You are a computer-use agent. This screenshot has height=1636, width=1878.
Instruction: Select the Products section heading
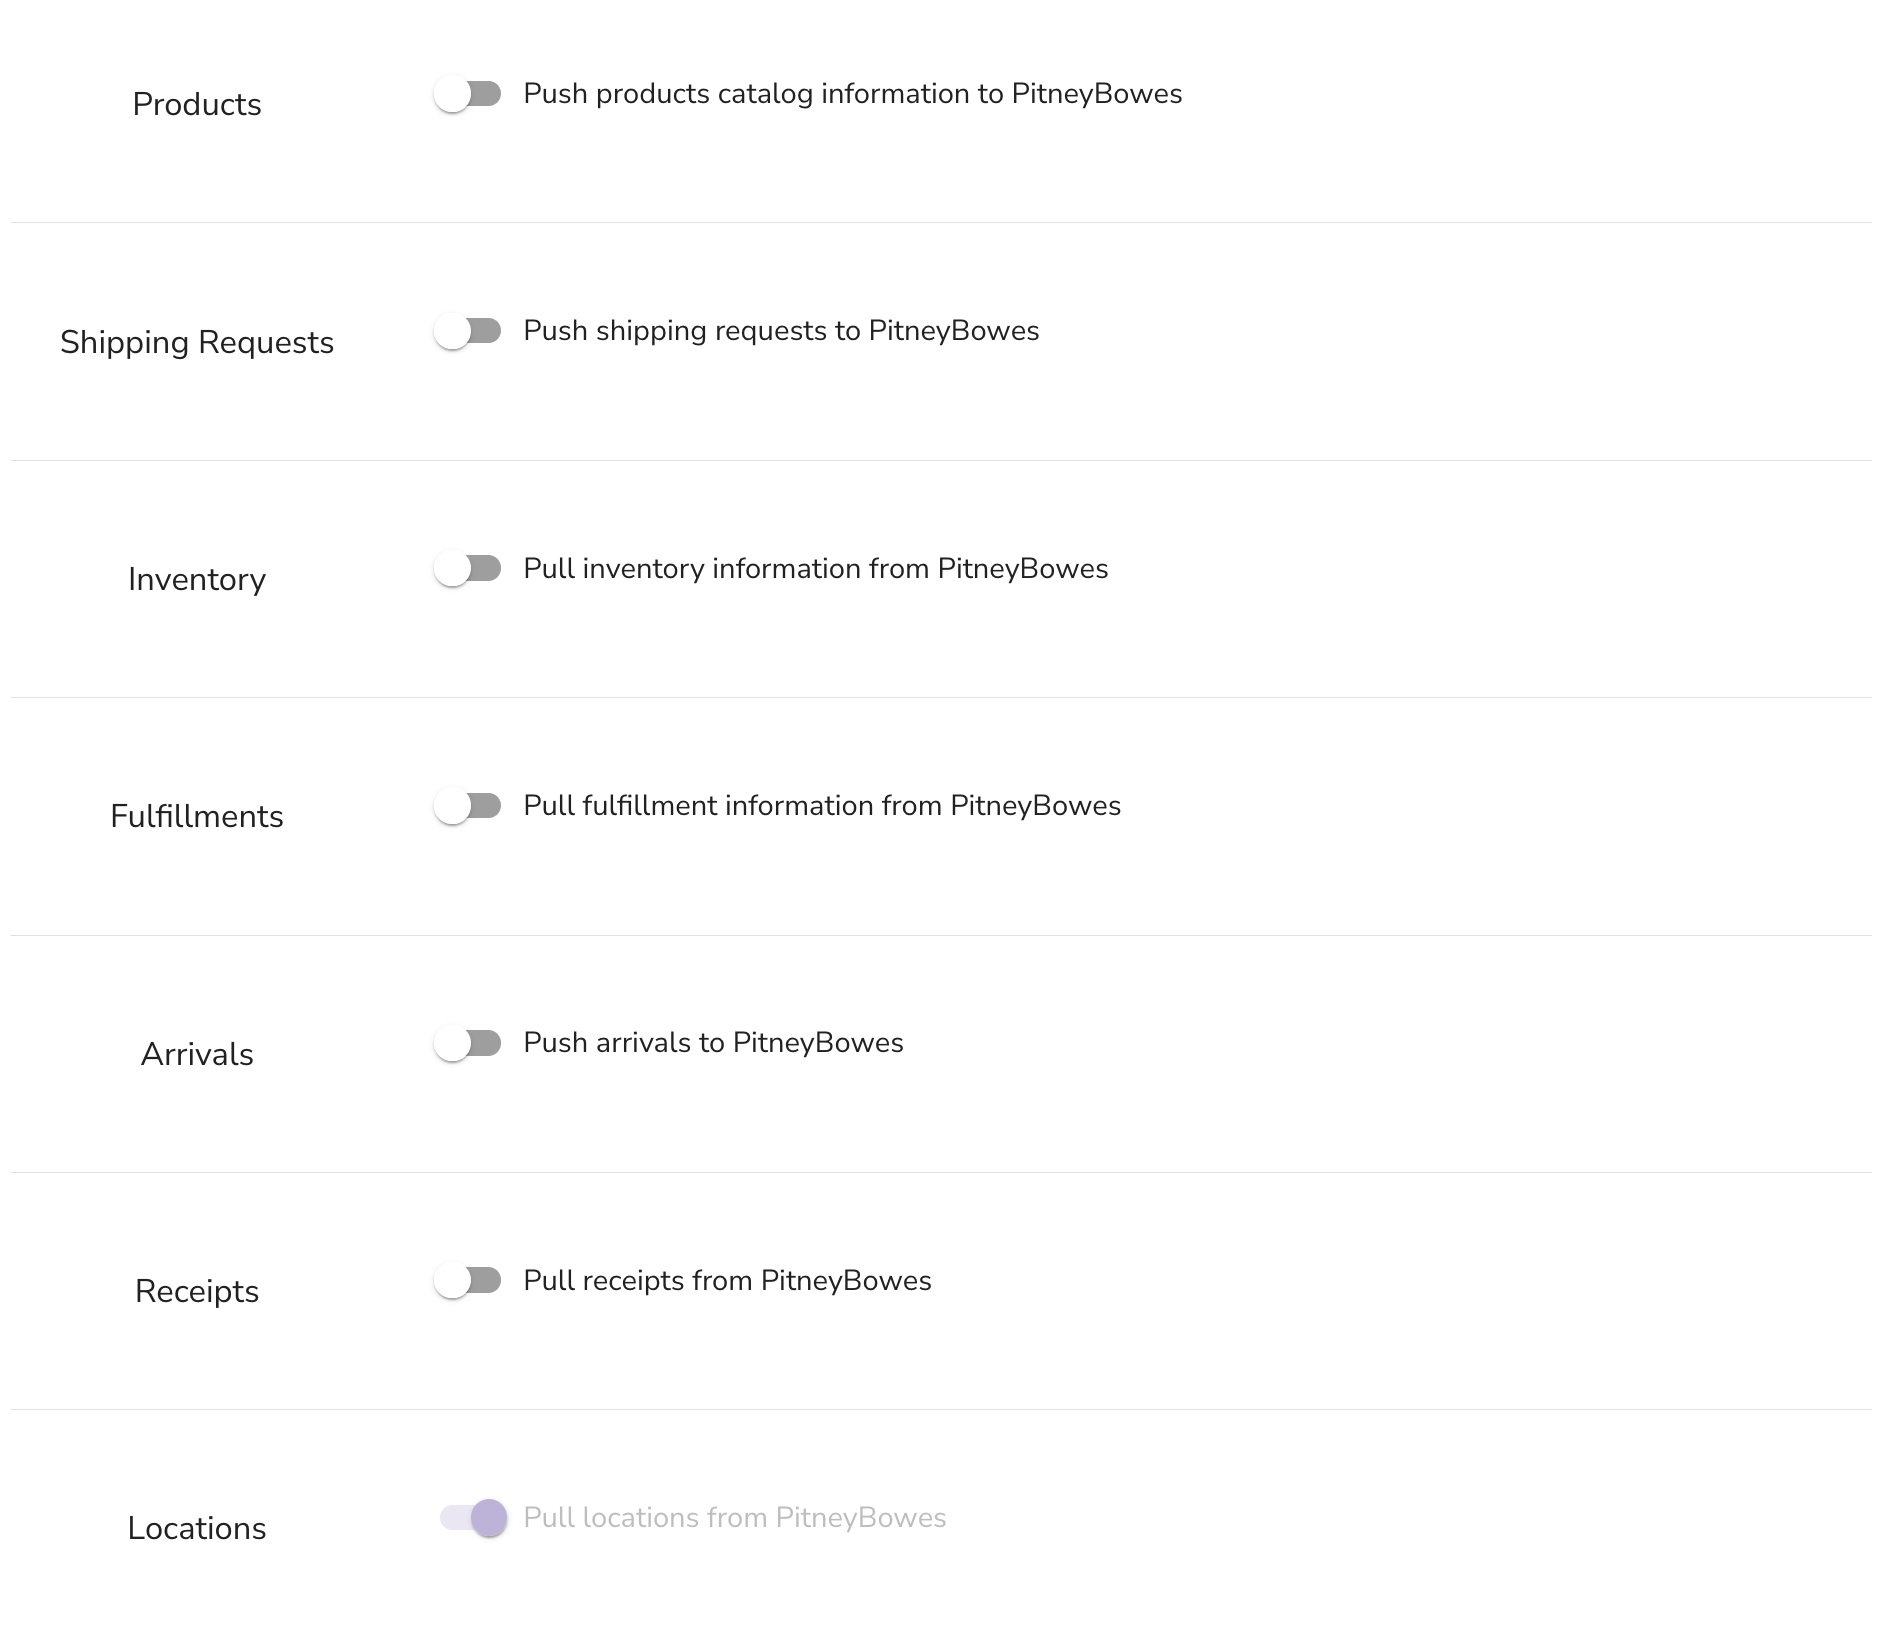(x=197, y=104)
